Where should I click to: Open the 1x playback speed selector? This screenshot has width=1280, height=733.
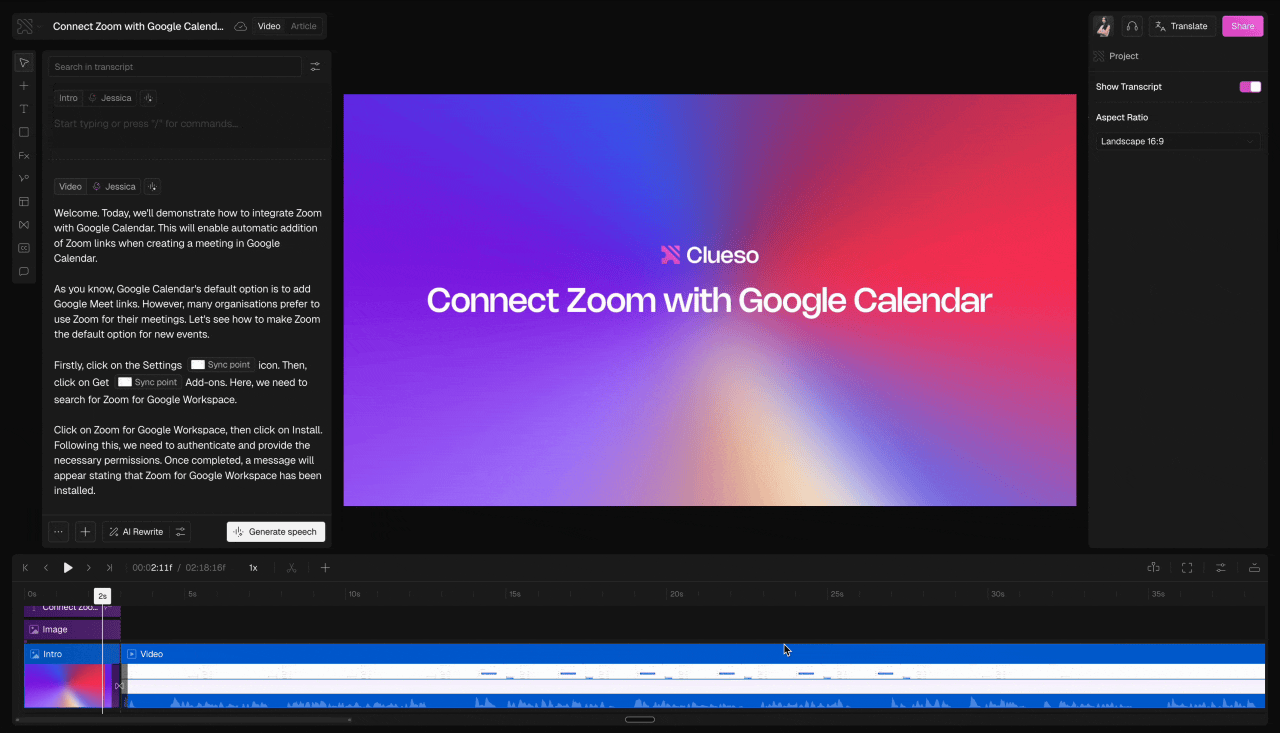[253, 568]
